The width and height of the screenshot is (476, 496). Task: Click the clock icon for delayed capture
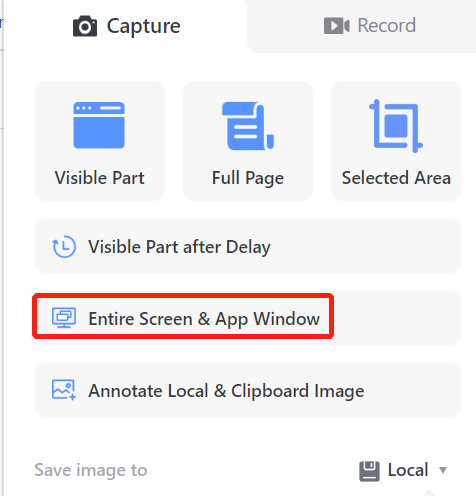(x=64, y=247)
